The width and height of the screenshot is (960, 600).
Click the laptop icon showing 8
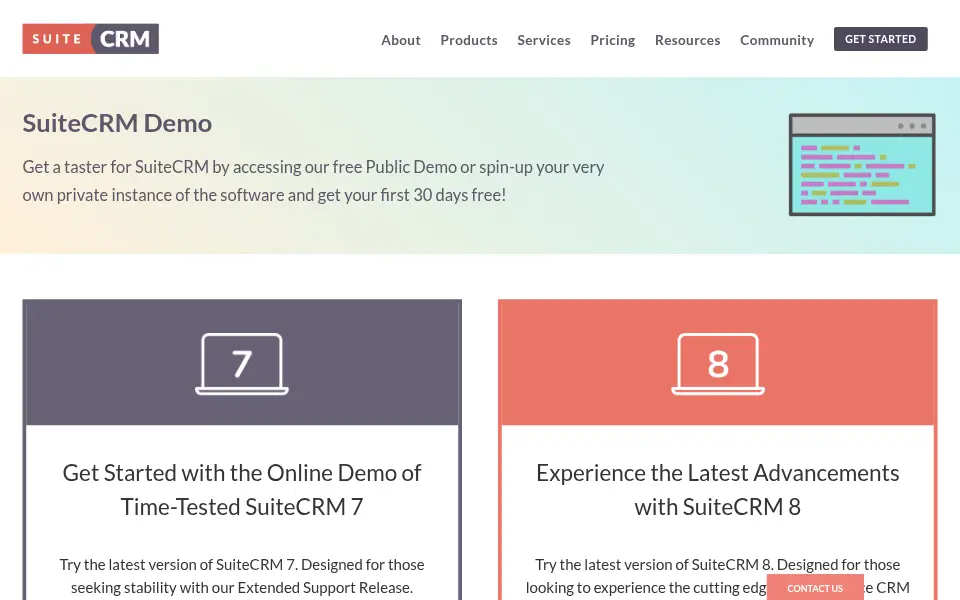[718, 364]
